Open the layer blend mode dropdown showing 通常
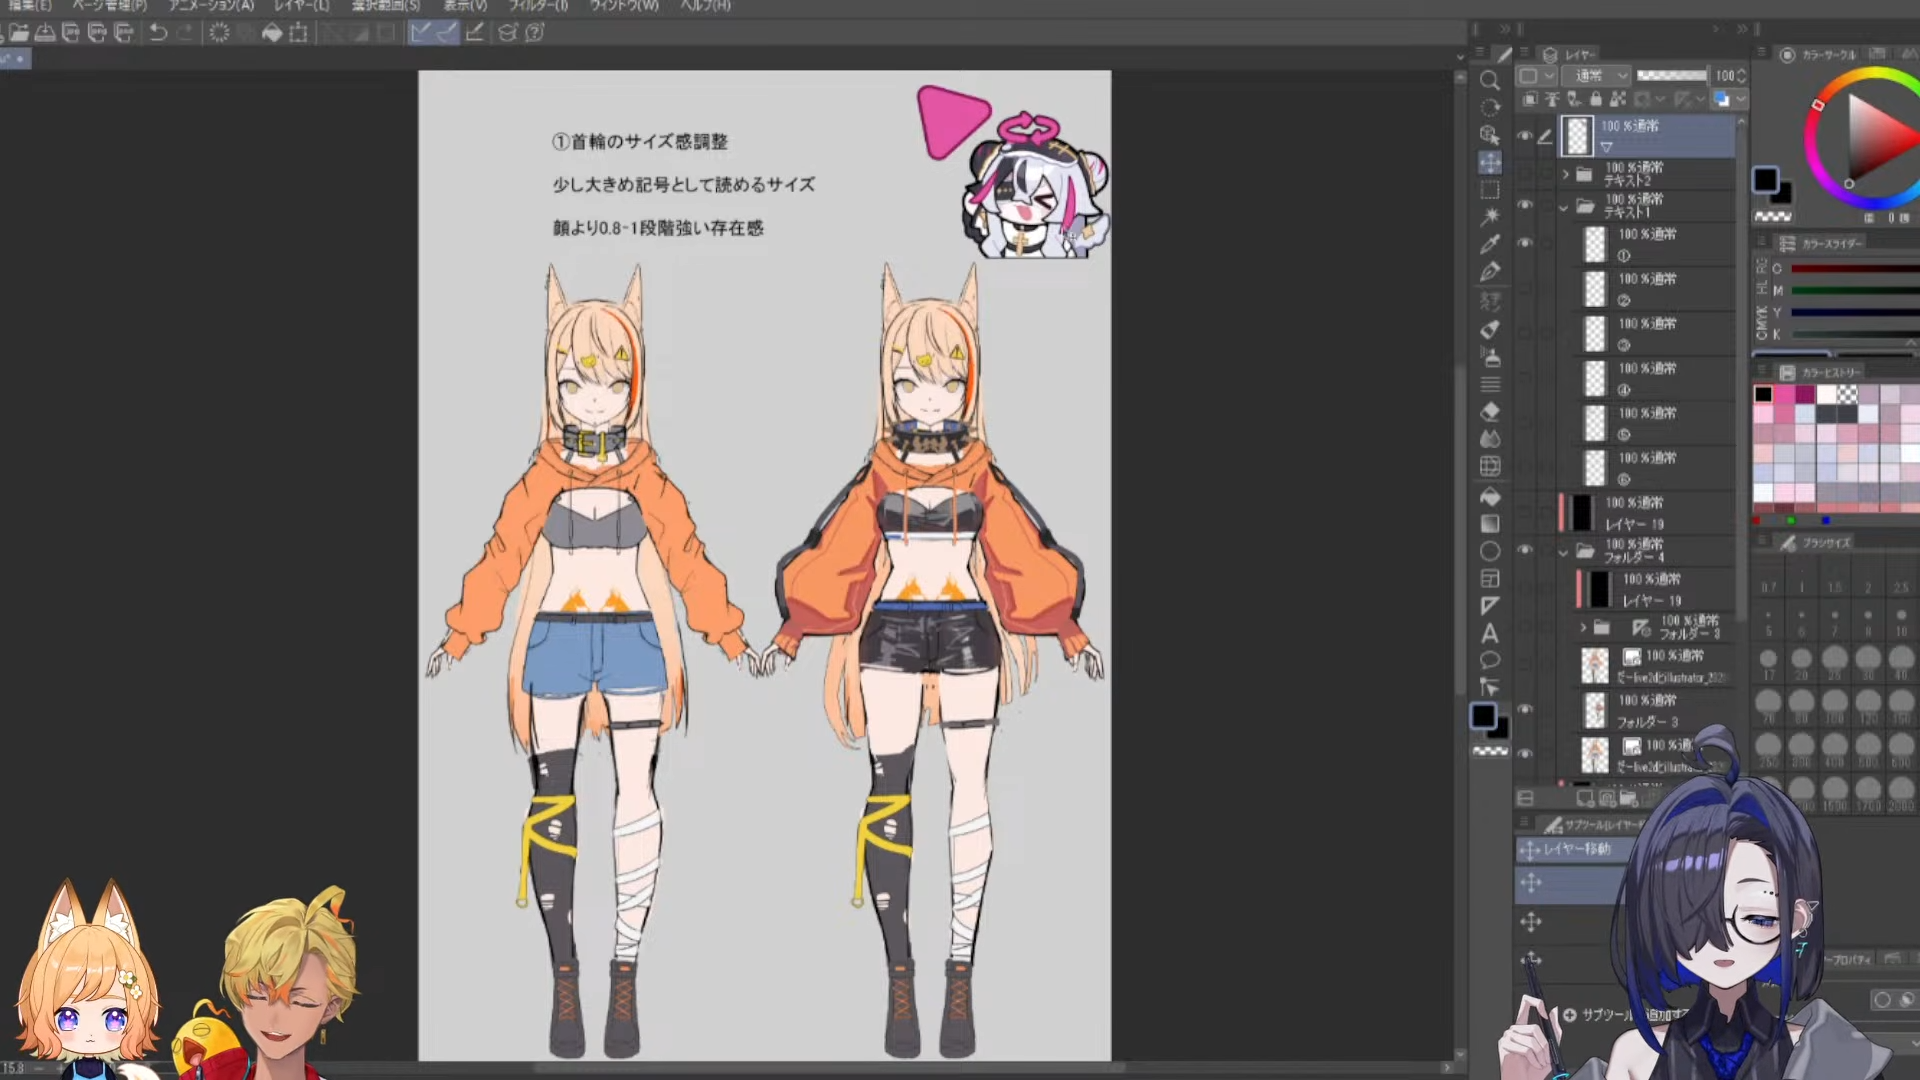This screenshot has height=1080, width=1920. click(x=1597, y=75)
